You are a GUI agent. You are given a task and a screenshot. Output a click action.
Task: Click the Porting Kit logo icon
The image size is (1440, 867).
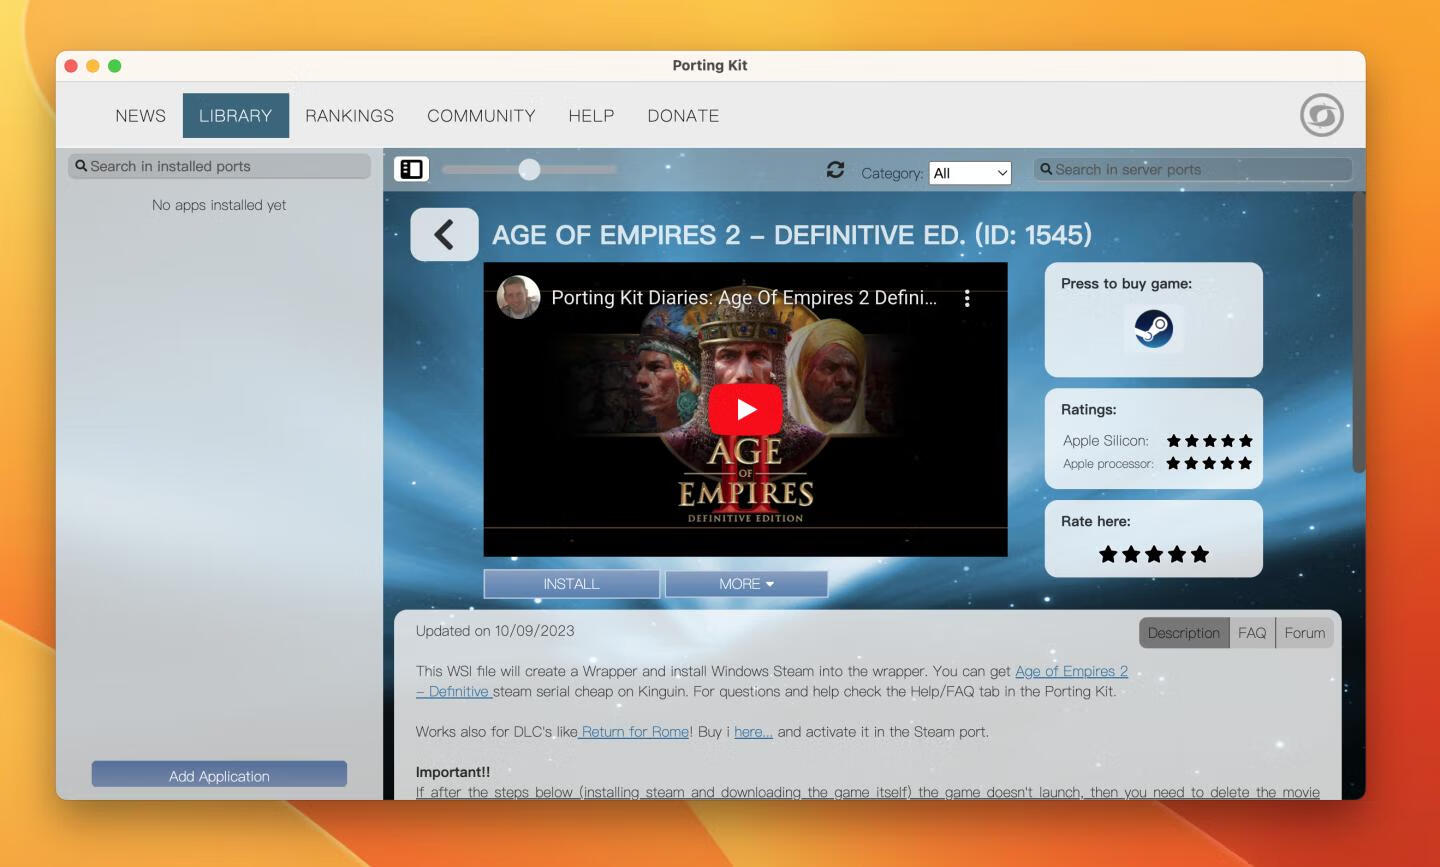1322,115
